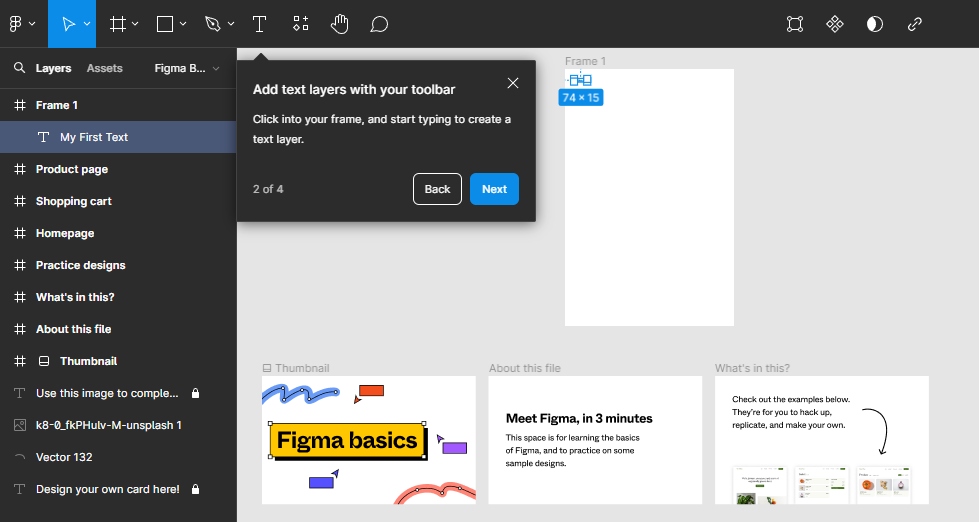The height and width of the screenshot is (522, 979).
Task: Click the Create component icon
Action: [835, 24]
